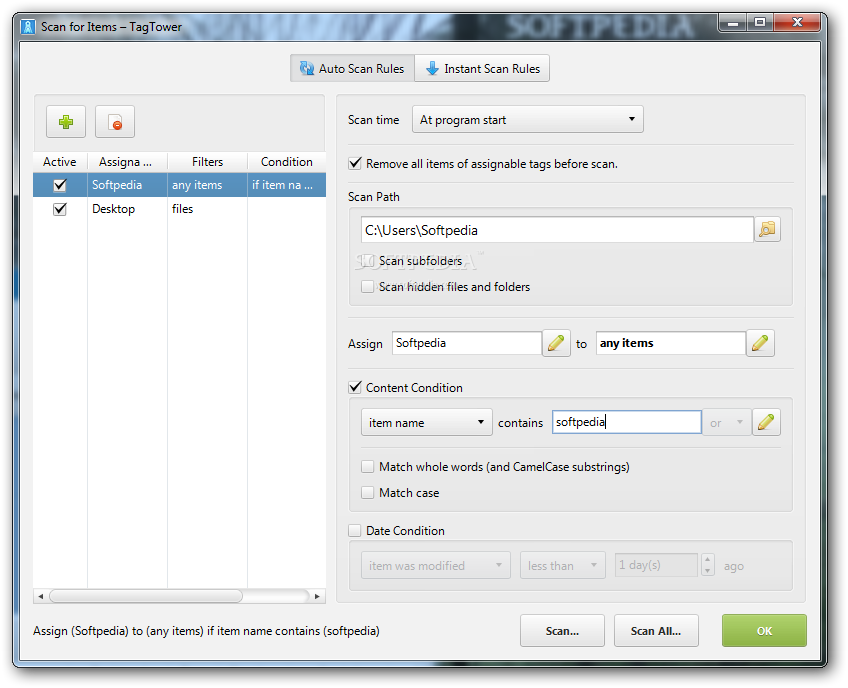The width and height of the screenshot is (848, 688).
Task: Select the Desktop rule row name
Action: tap(114, 209)
